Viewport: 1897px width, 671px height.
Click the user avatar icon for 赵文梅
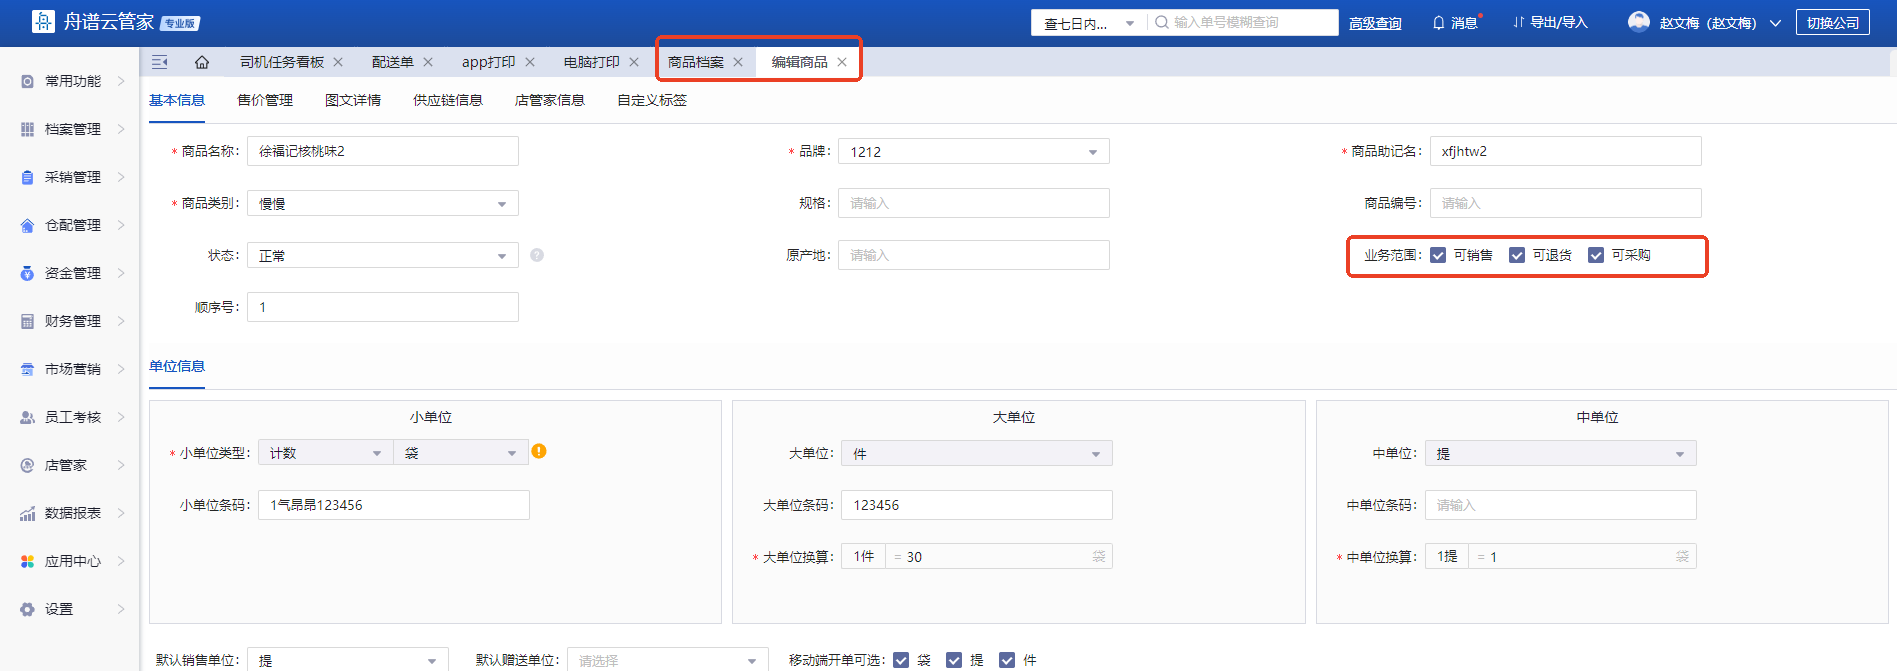tap(1638, 22)
